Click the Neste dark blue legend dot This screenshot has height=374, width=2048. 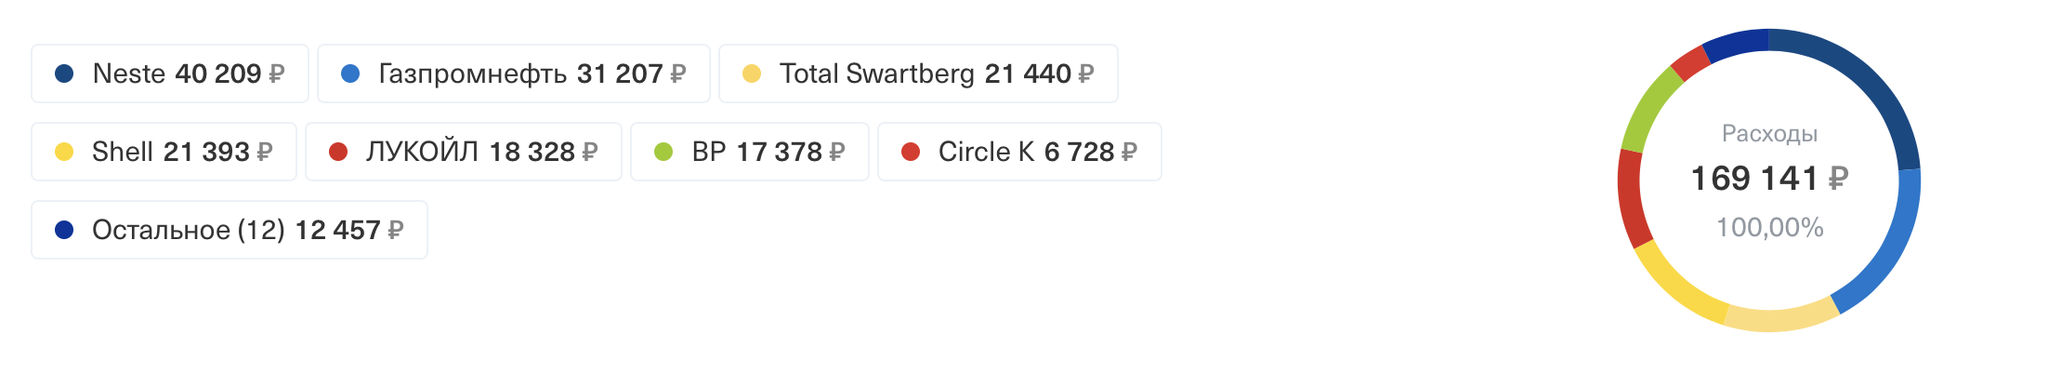64,74
